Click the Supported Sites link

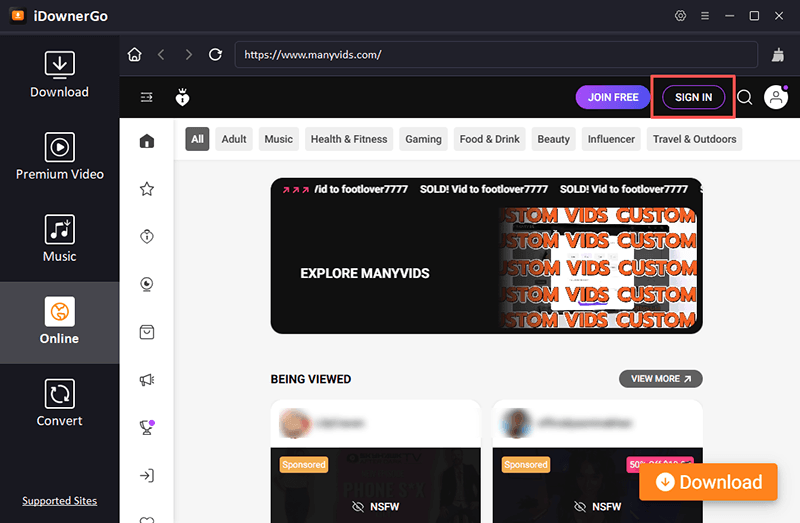tap(59, 501)
